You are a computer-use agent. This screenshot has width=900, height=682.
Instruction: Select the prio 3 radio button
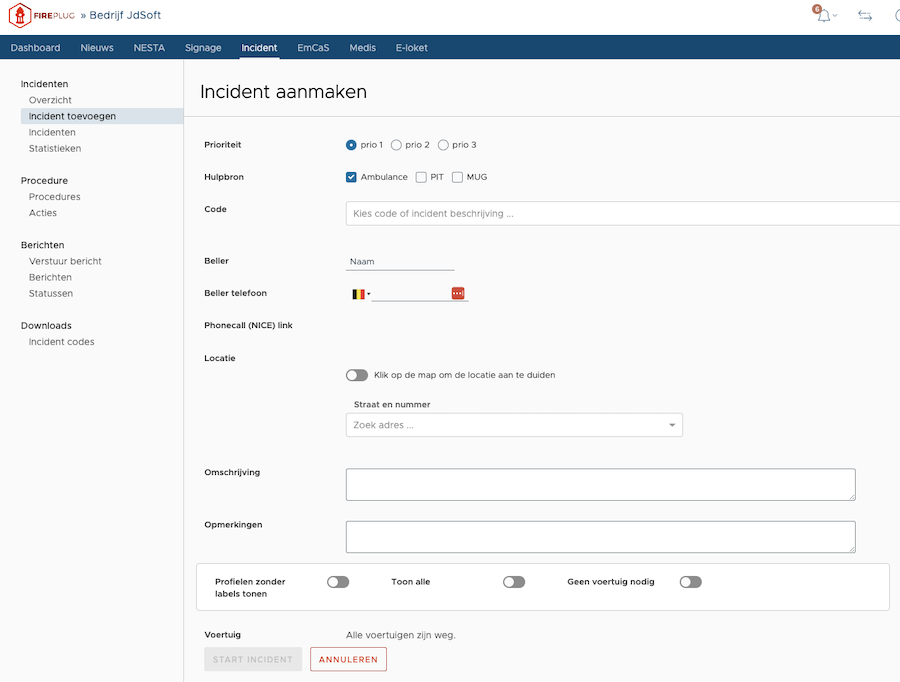point(443,145)
